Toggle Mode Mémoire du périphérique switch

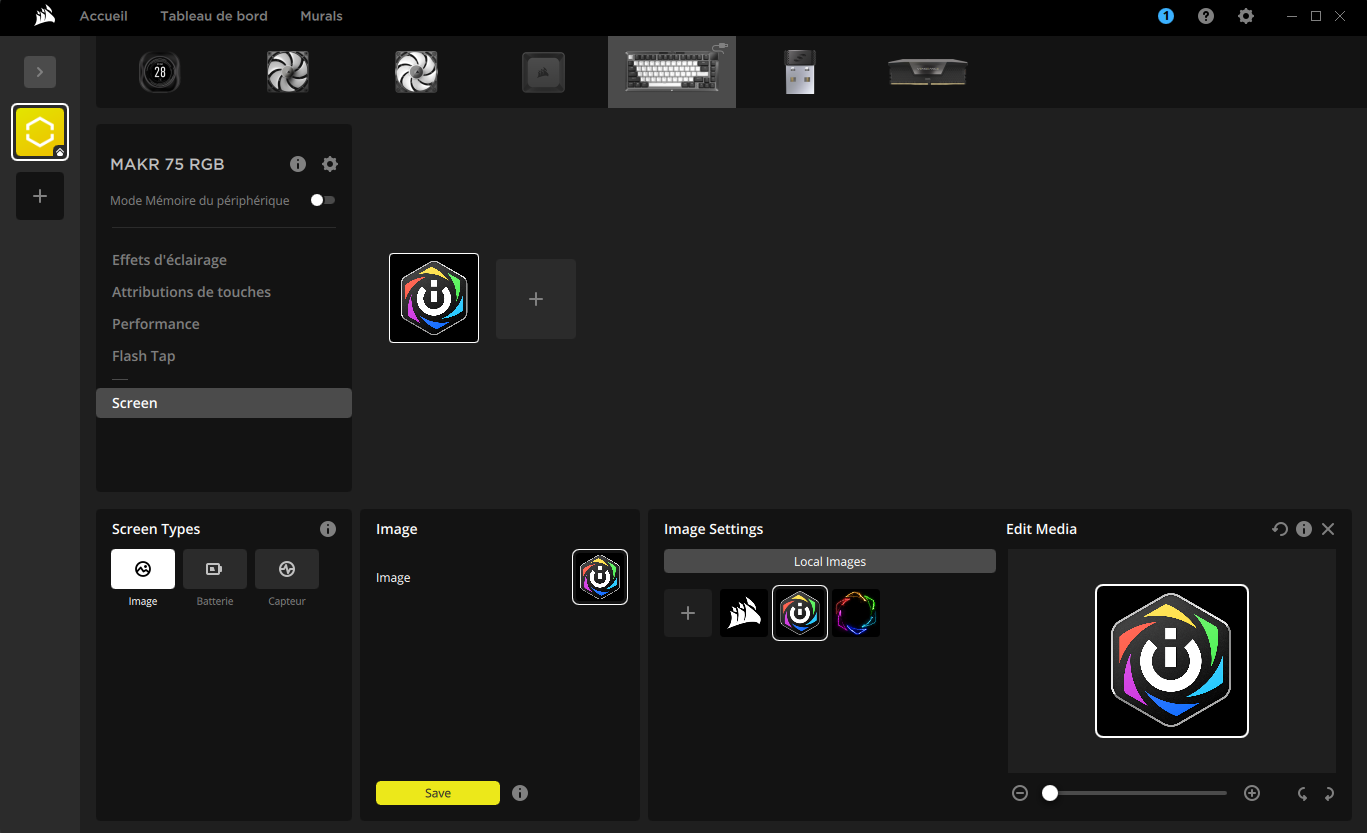322,200
